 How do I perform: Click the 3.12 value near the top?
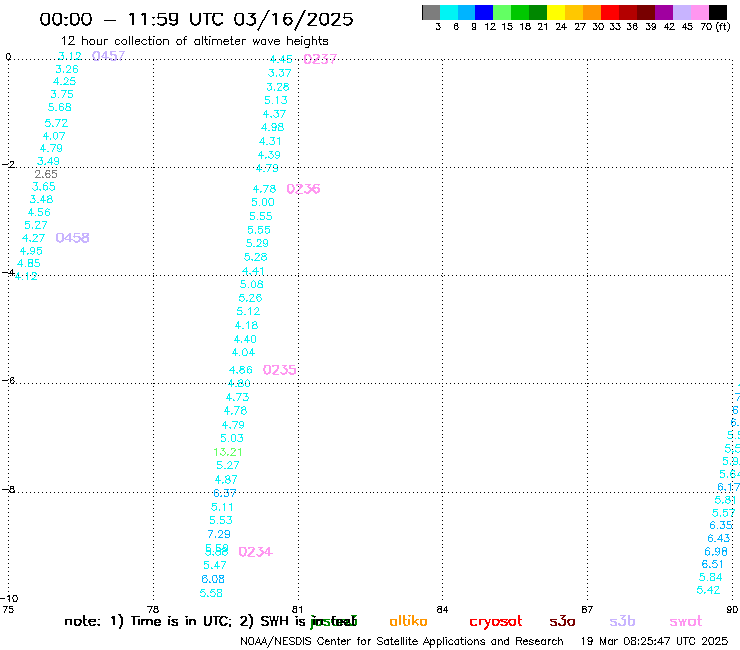point(70,56)
